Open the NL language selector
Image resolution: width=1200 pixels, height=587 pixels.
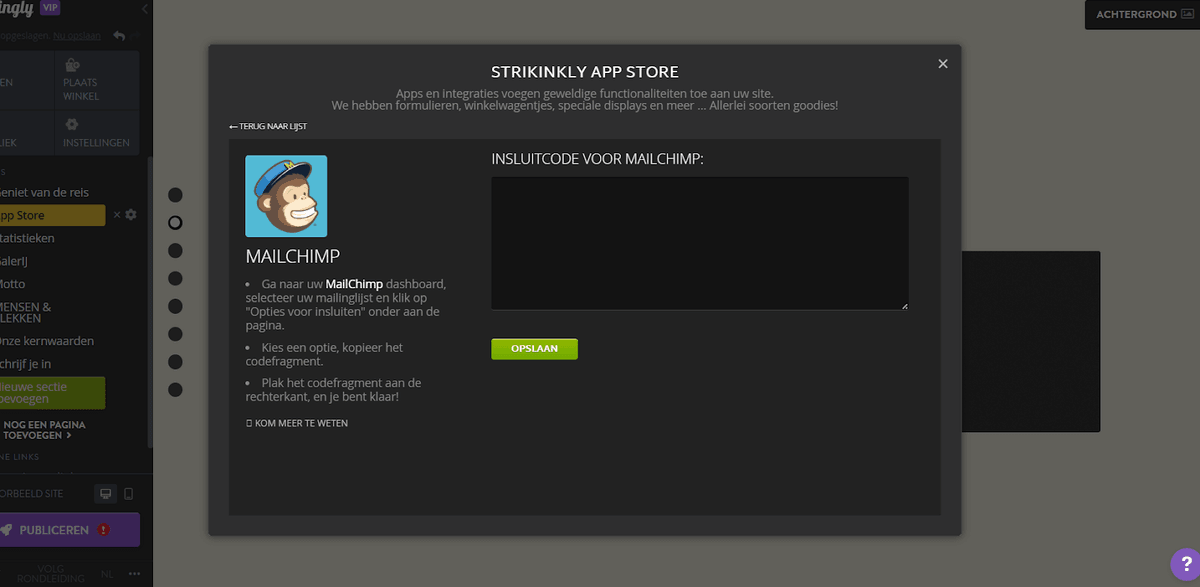tap(107, 574)
